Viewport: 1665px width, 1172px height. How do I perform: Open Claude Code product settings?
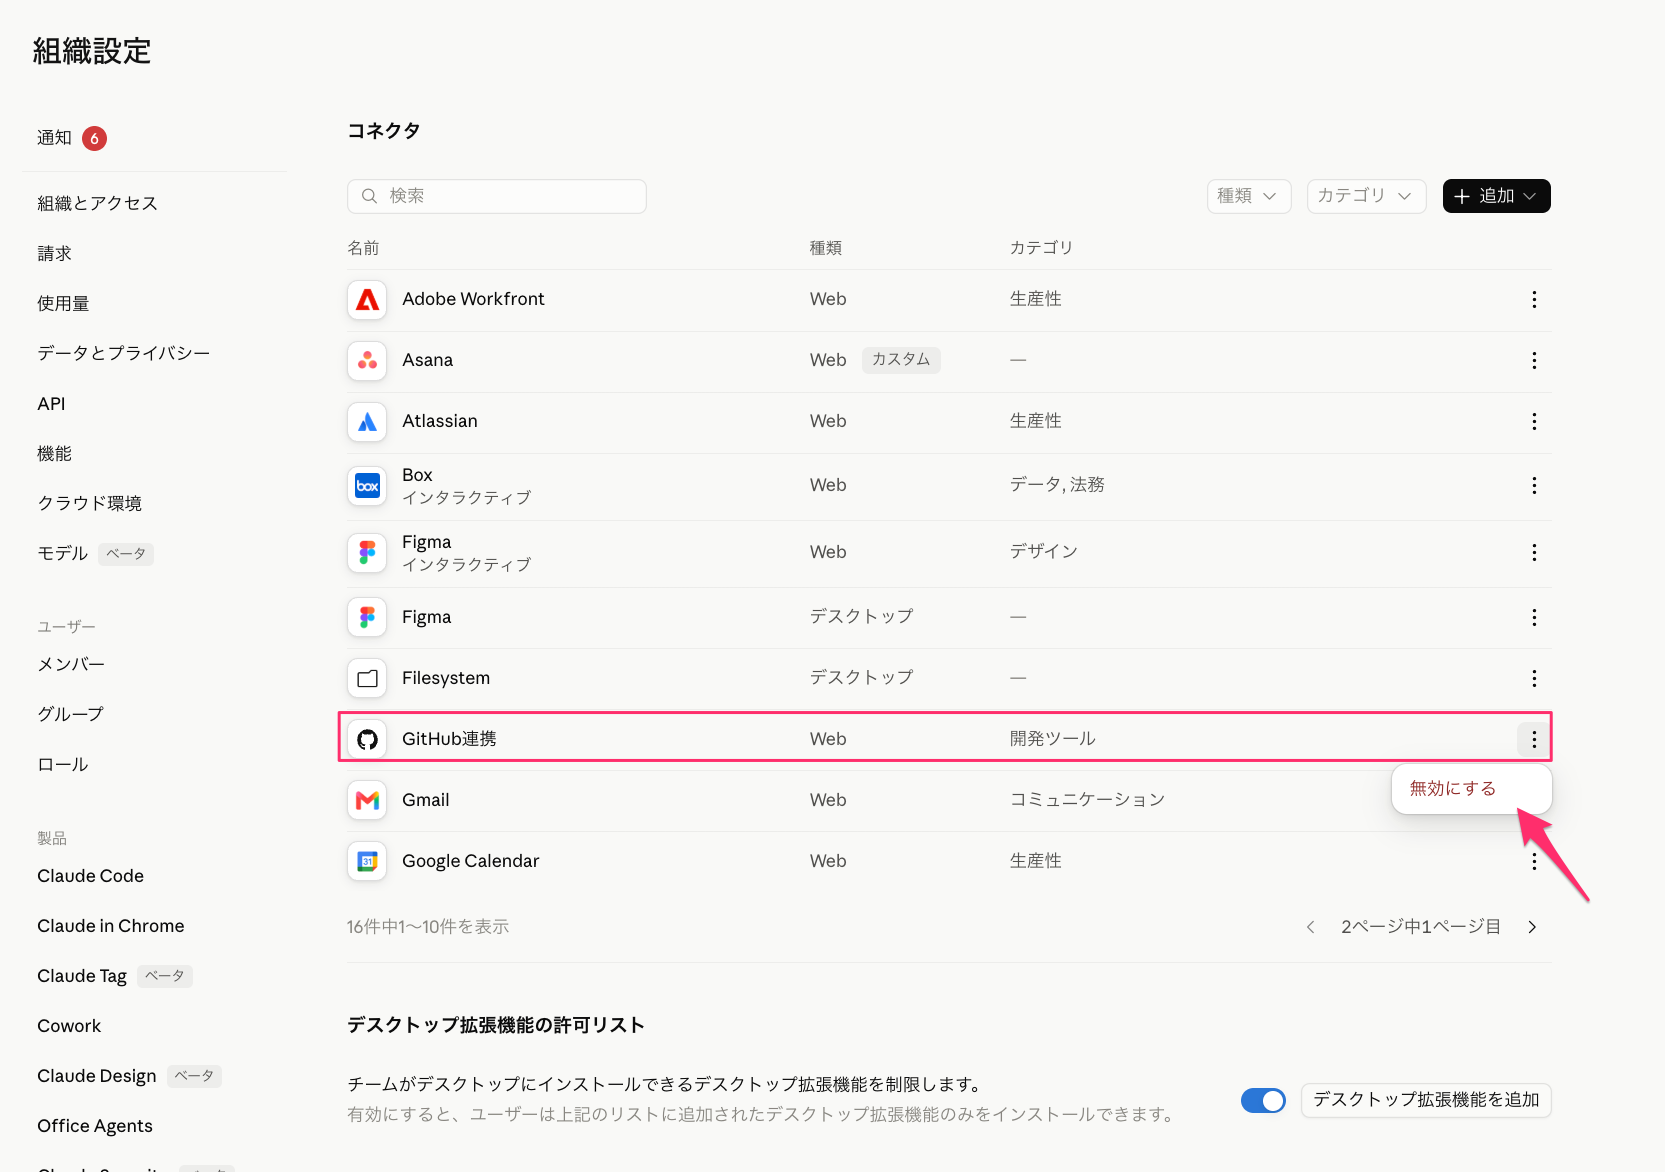point(90,876)
